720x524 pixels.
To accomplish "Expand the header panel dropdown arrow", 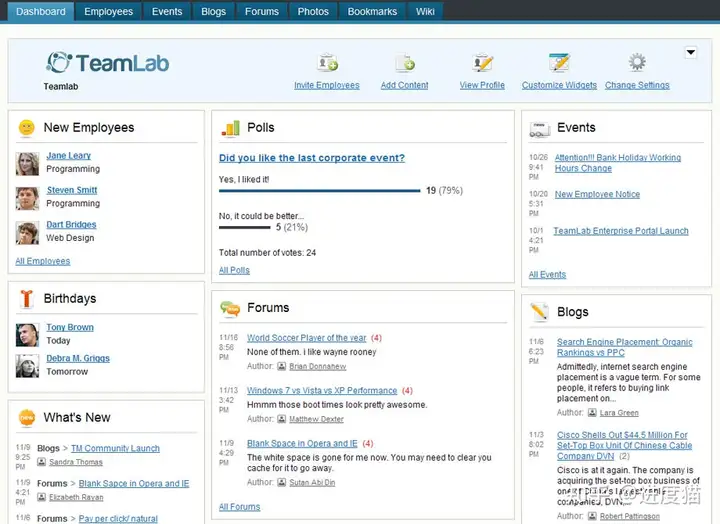I will pyautogui.click(x=691, y=52).
